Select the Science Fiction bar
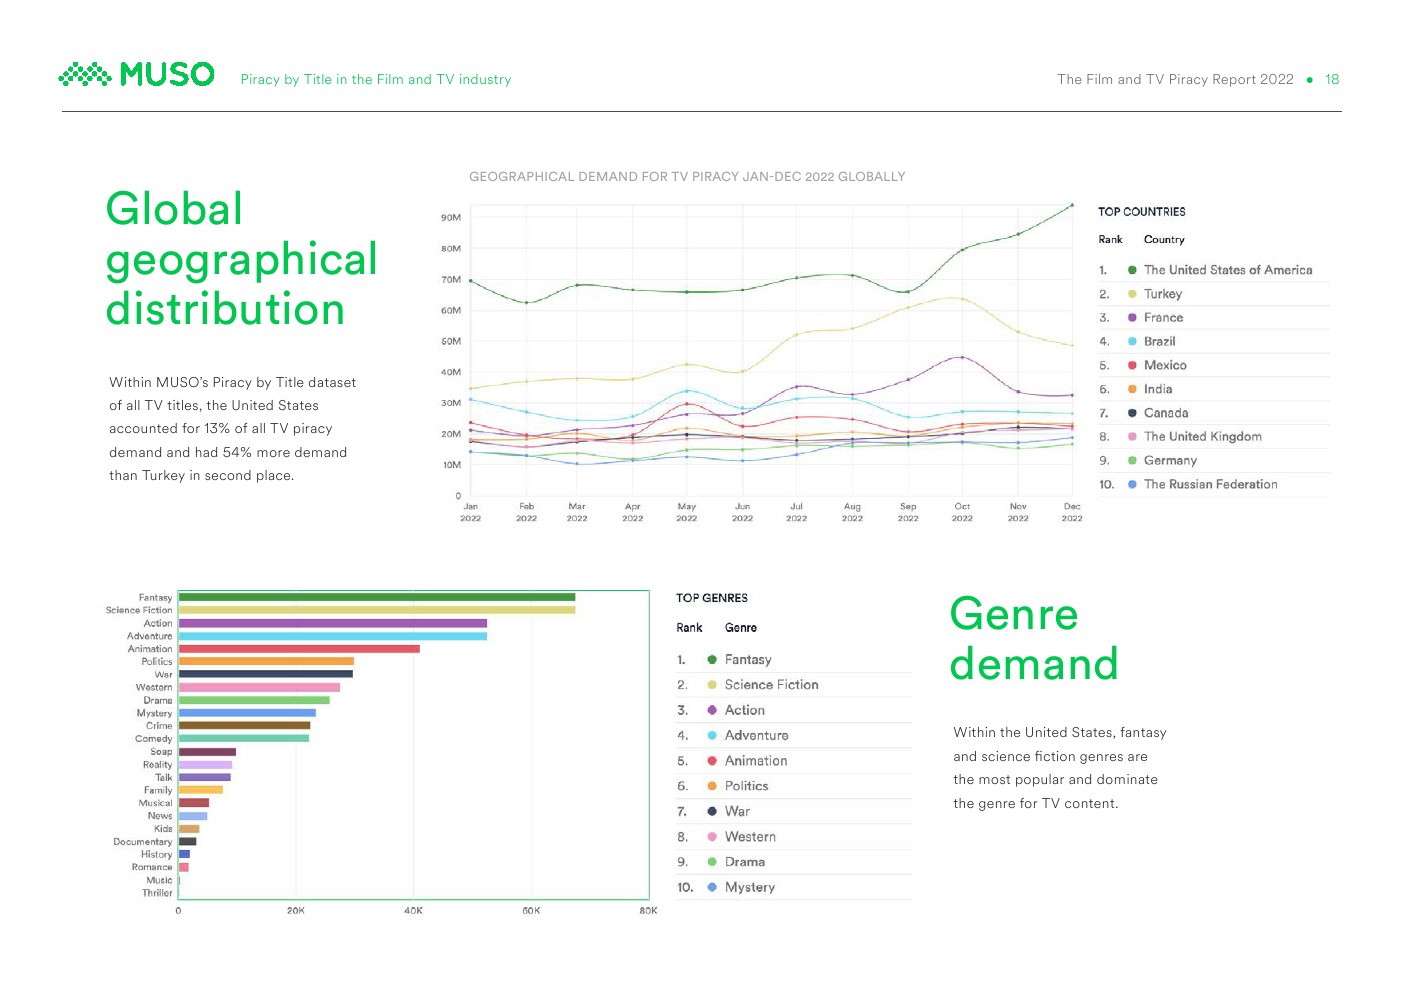1403x992 pixels. click(376, 610)
